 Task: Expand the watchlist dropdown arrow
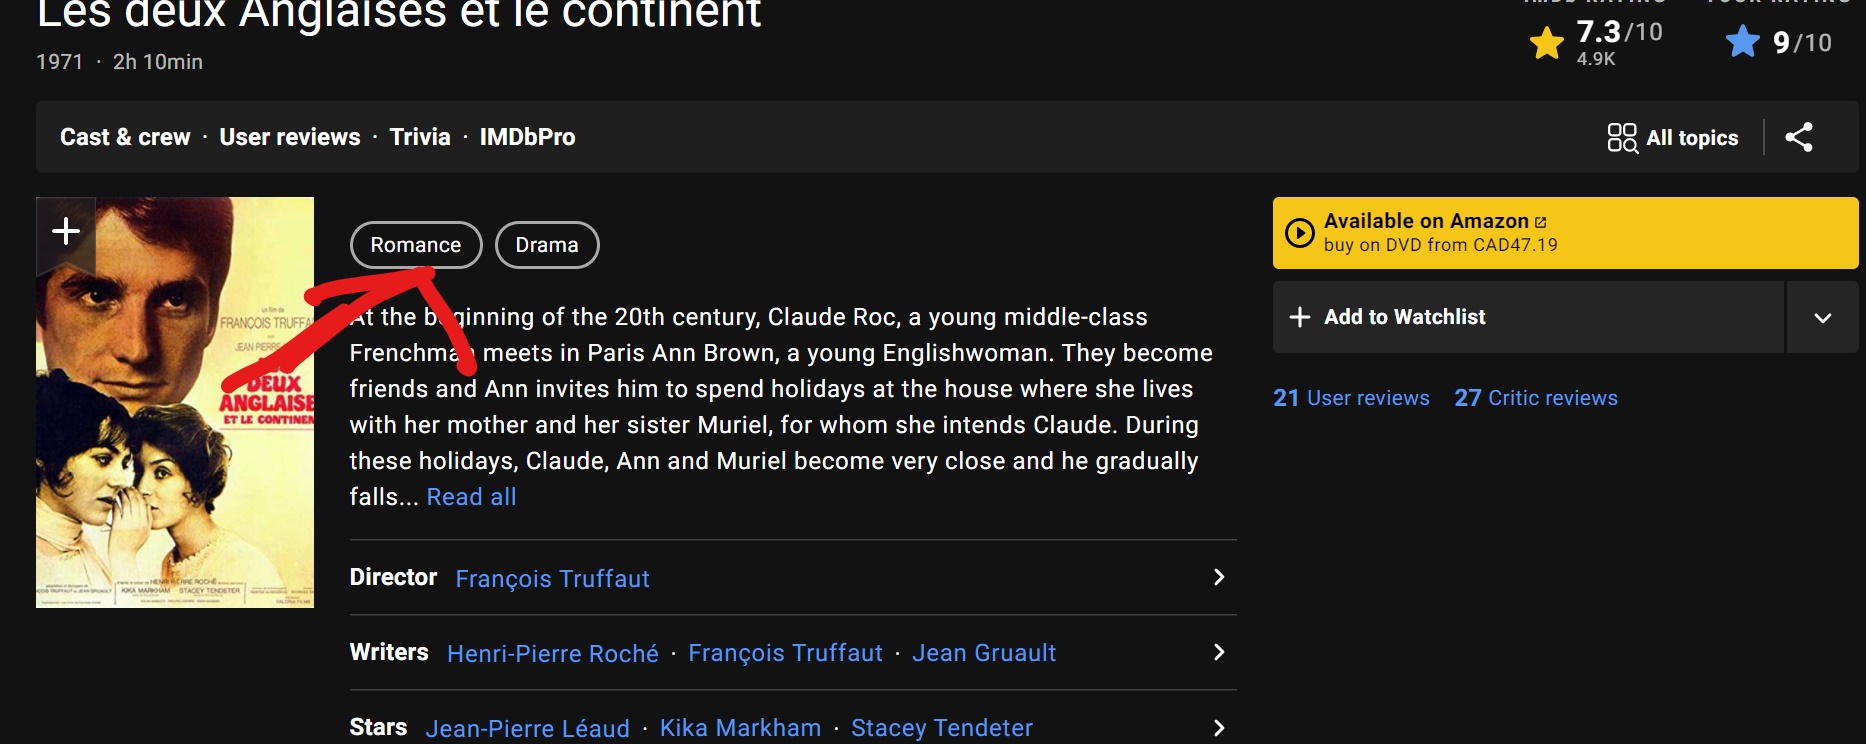[x=1822, y=318]
